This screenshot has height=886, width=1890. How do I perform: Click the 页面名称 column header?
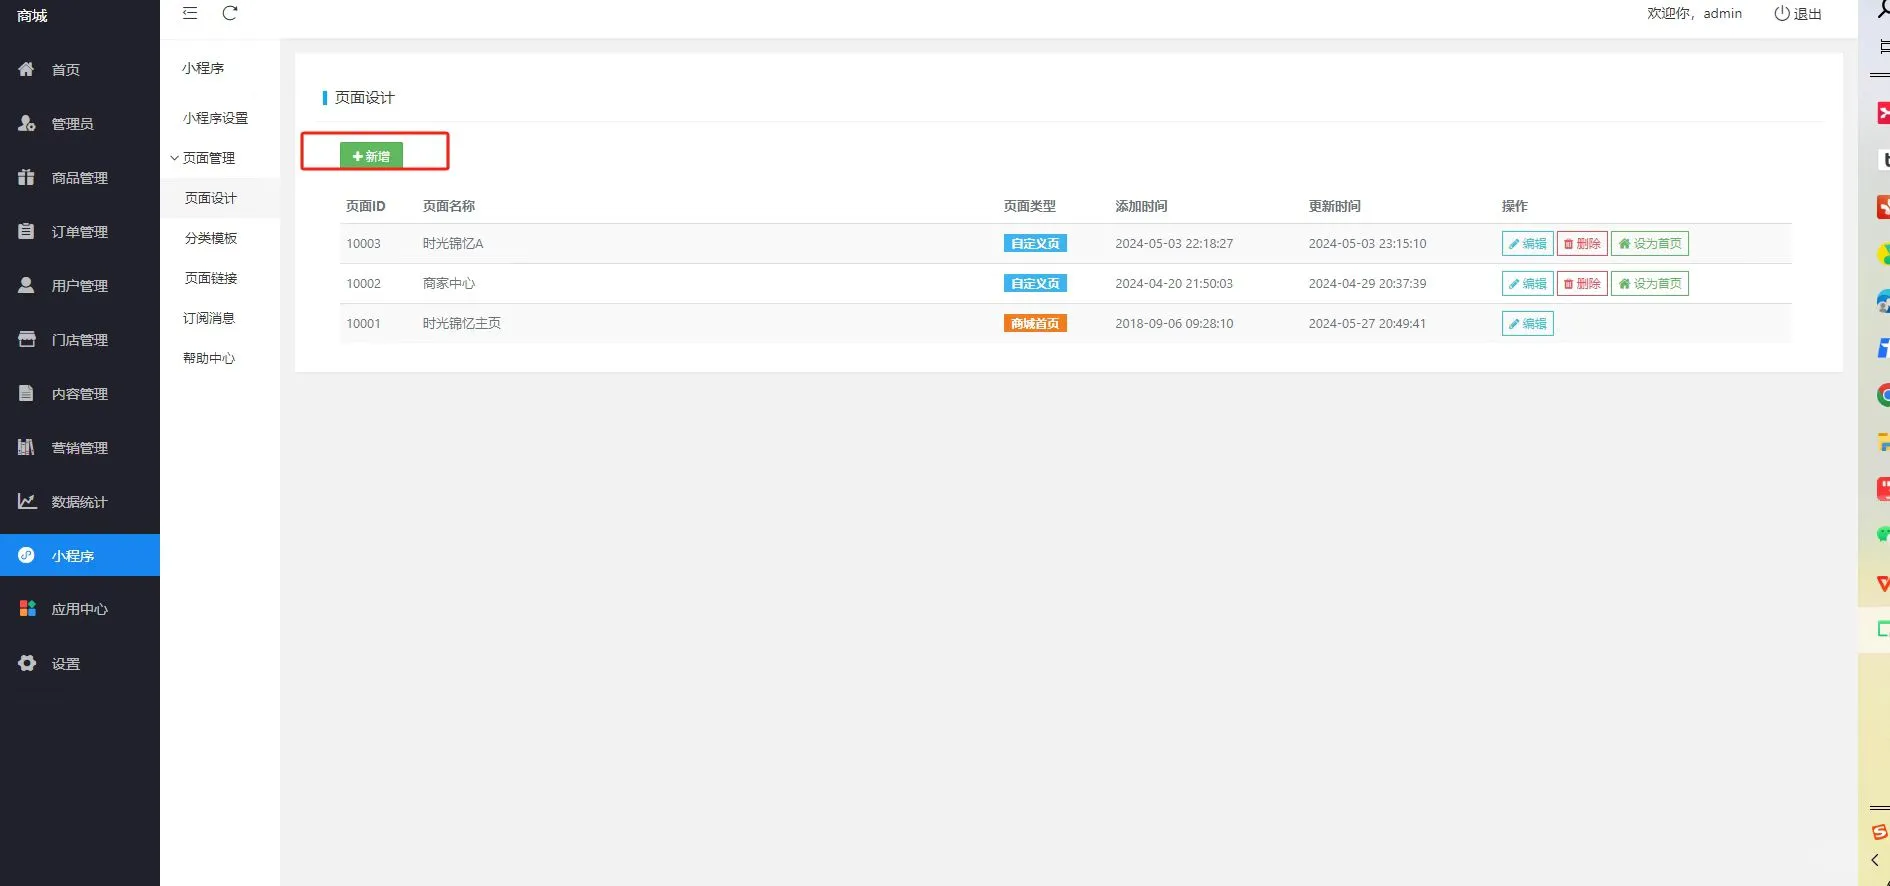449,206
